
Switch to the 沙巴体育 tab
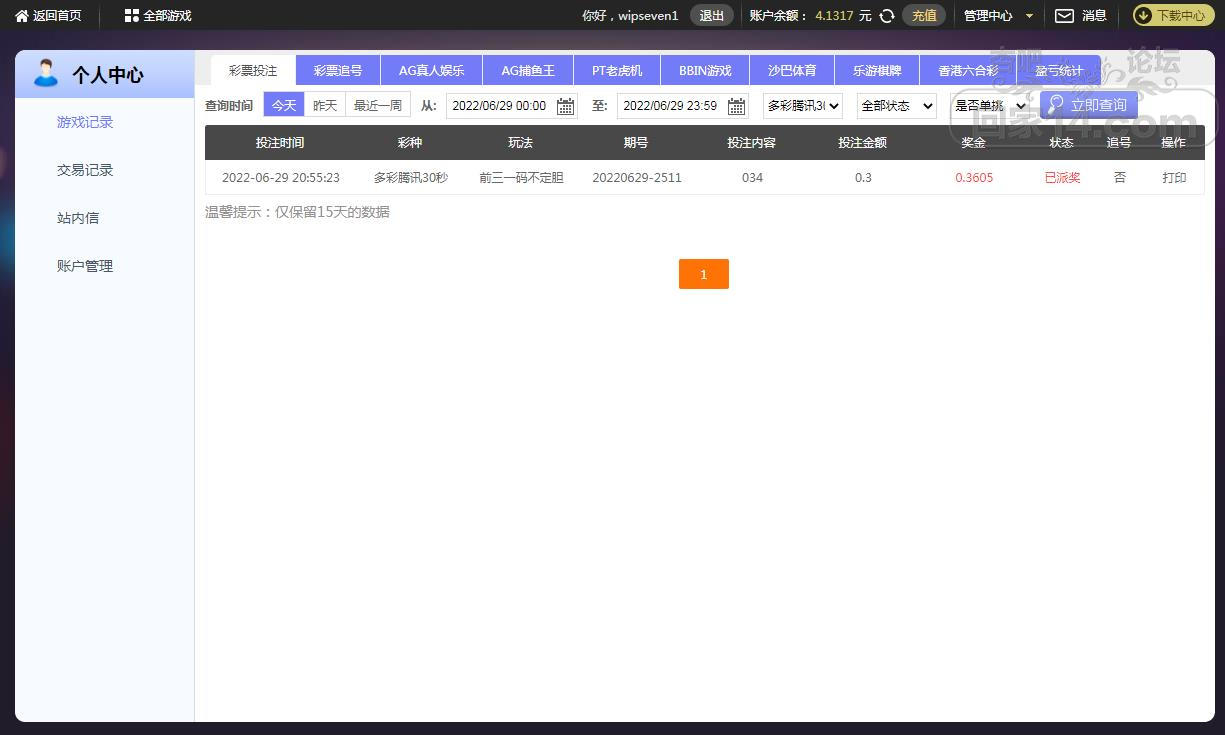(x=792, y=71)
